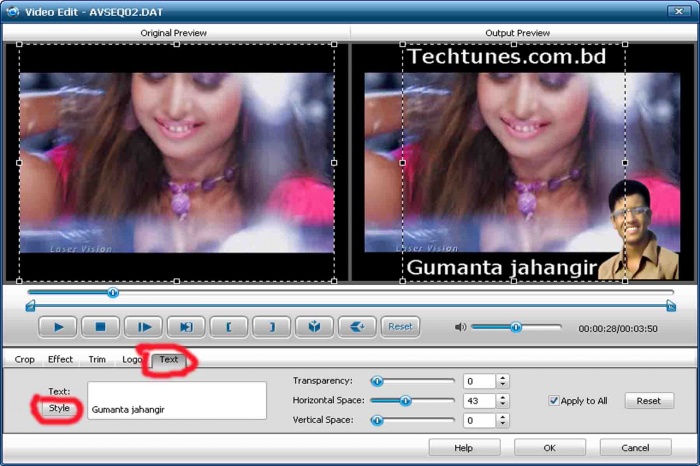Click the Video Edit title bar app icon
This screenshot has height=466, width=700.
click(12, 11)
